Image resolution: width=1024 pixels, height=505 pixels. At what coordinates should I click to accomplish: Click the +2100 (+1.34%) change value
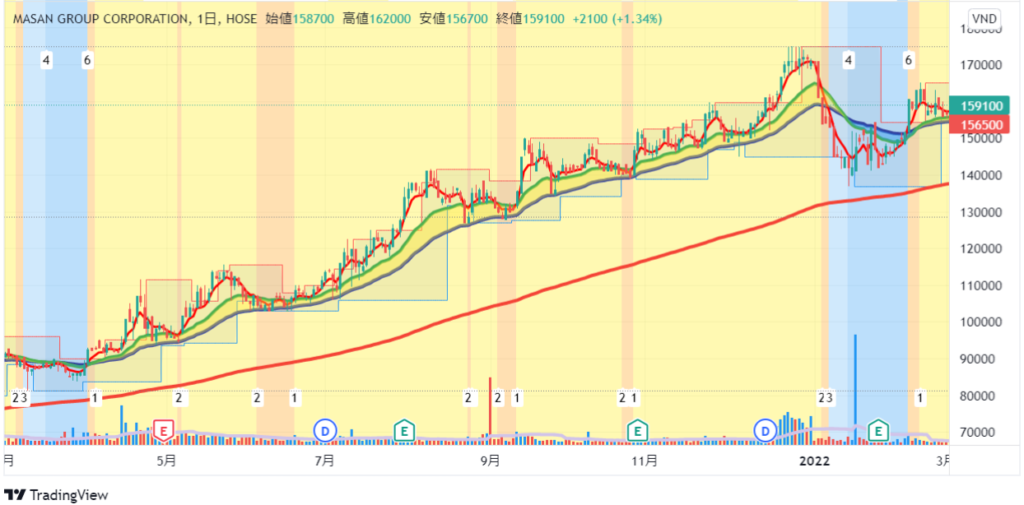(617, 19)
